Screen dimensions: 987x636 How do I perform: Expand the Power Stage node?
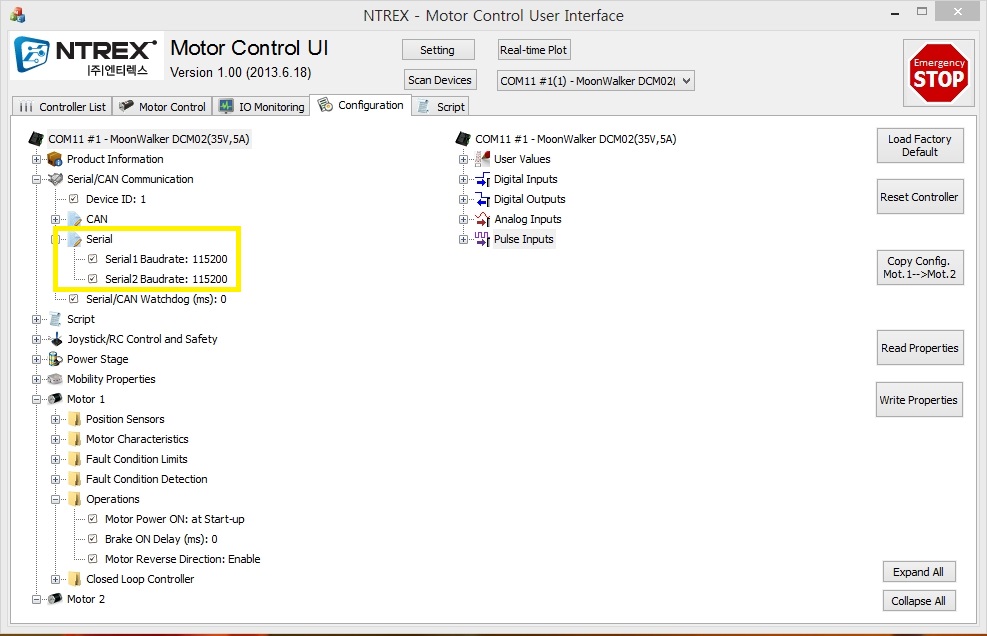(x=37, y=360)
